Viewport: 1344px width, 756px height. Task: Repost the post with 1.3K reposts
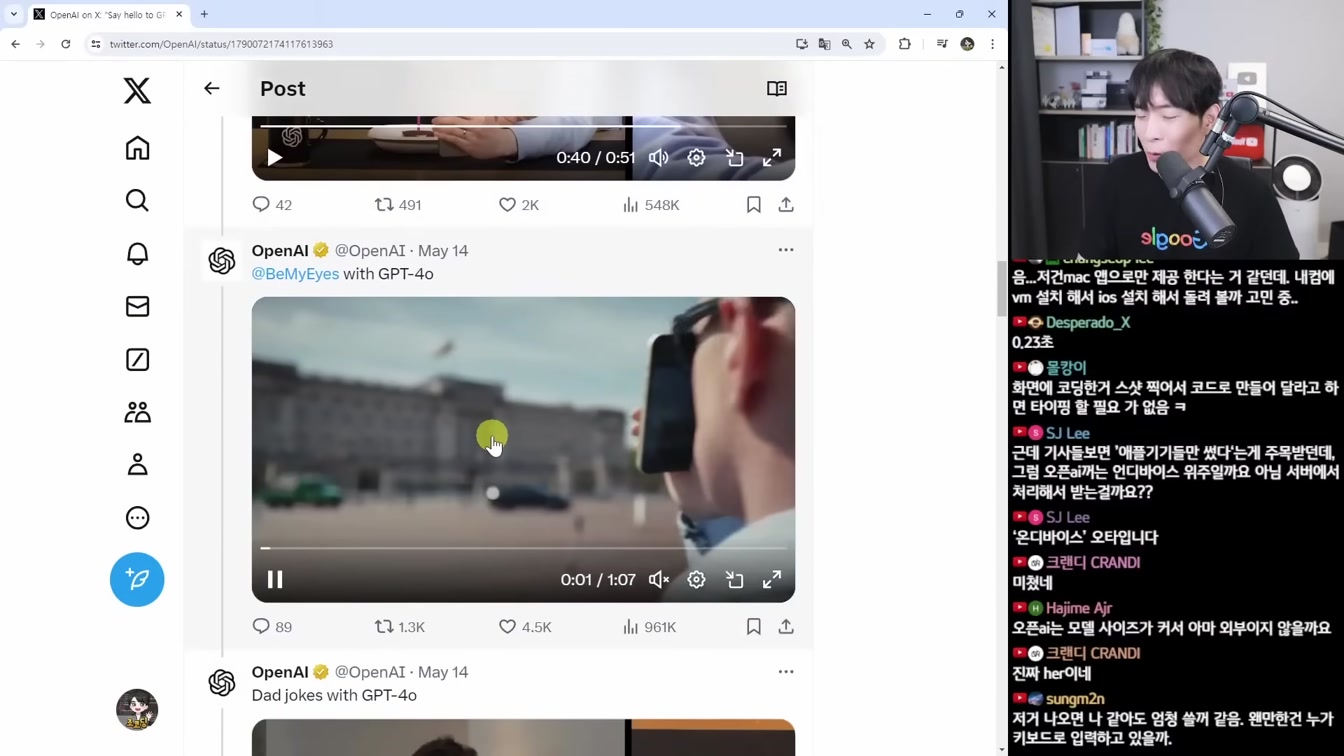tap(400, 627)
